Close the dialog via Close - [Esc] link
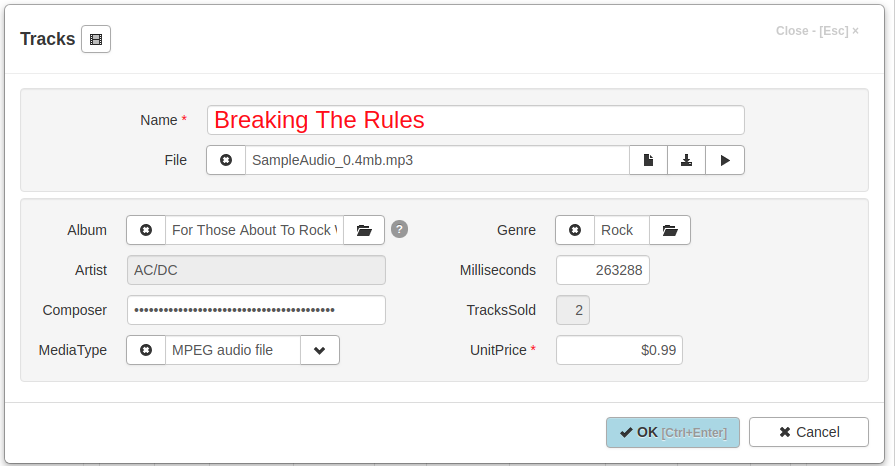The image size is (895, 466). pos(817,31)
